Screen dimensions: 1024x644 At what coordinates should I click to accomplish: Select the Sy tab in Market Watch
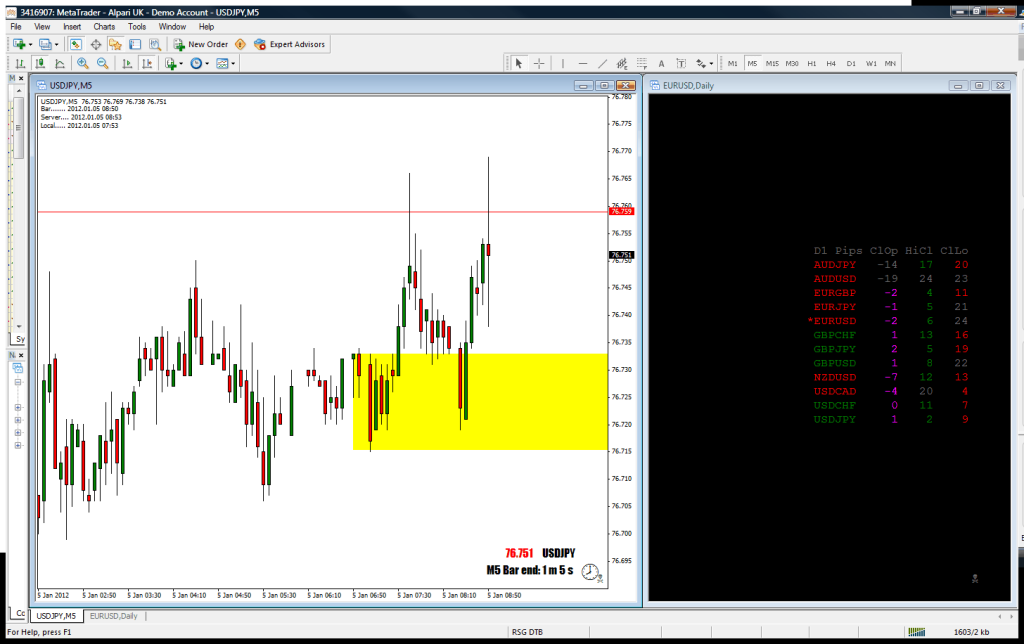(x=20, y=339)
